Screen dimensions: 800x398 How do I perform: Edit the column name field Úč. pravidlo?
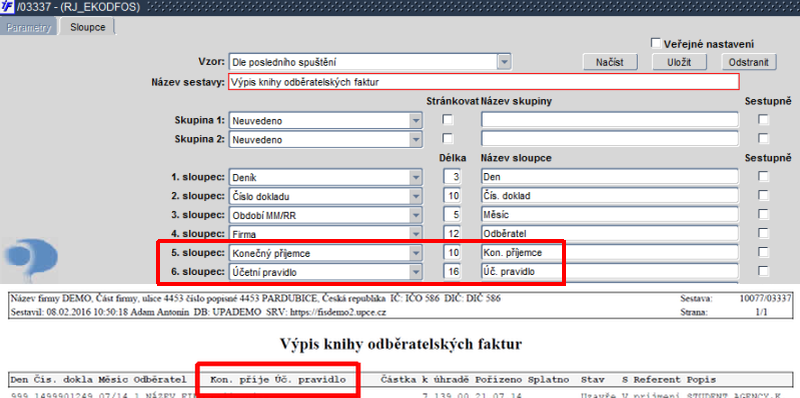[610, 271]
